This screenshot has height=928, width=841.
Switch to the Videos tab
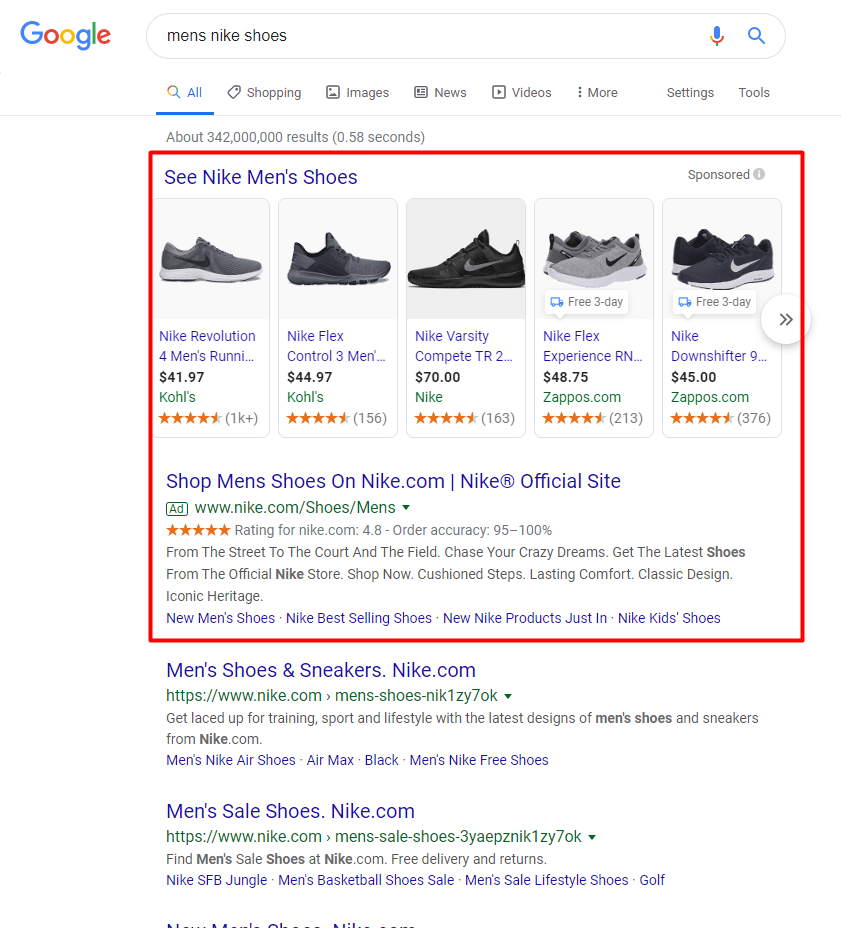click(521, 92)
